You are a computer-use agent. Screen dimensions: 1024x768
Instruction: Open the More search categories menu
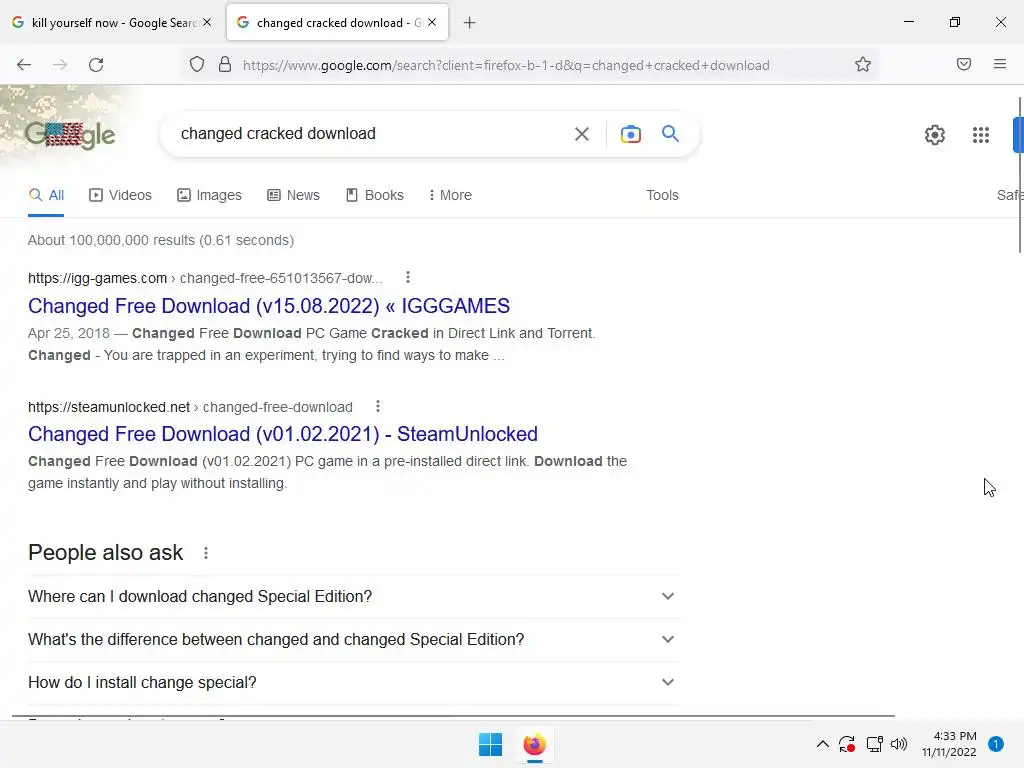tap(450, 195)
